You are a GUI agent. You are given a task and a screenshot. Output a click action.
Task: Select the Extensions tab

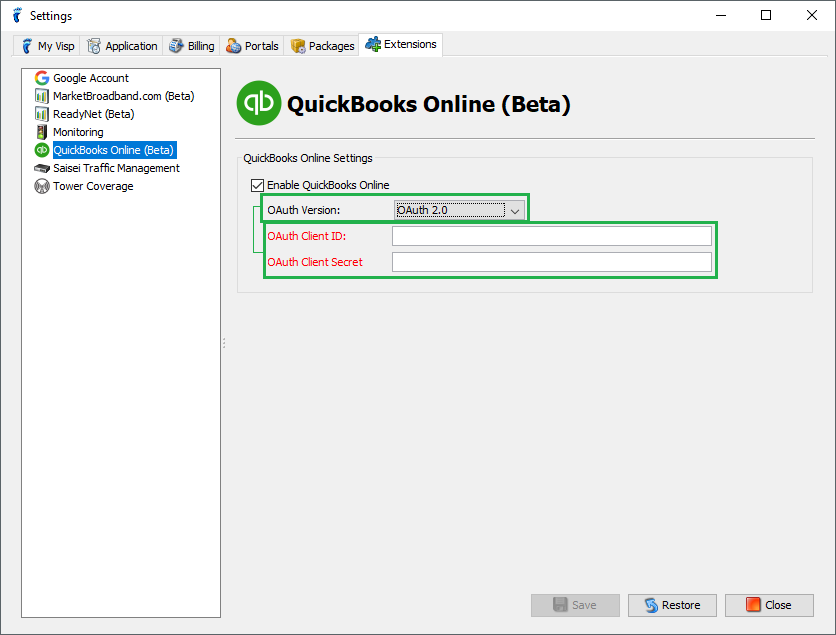(x=400, y=44)
